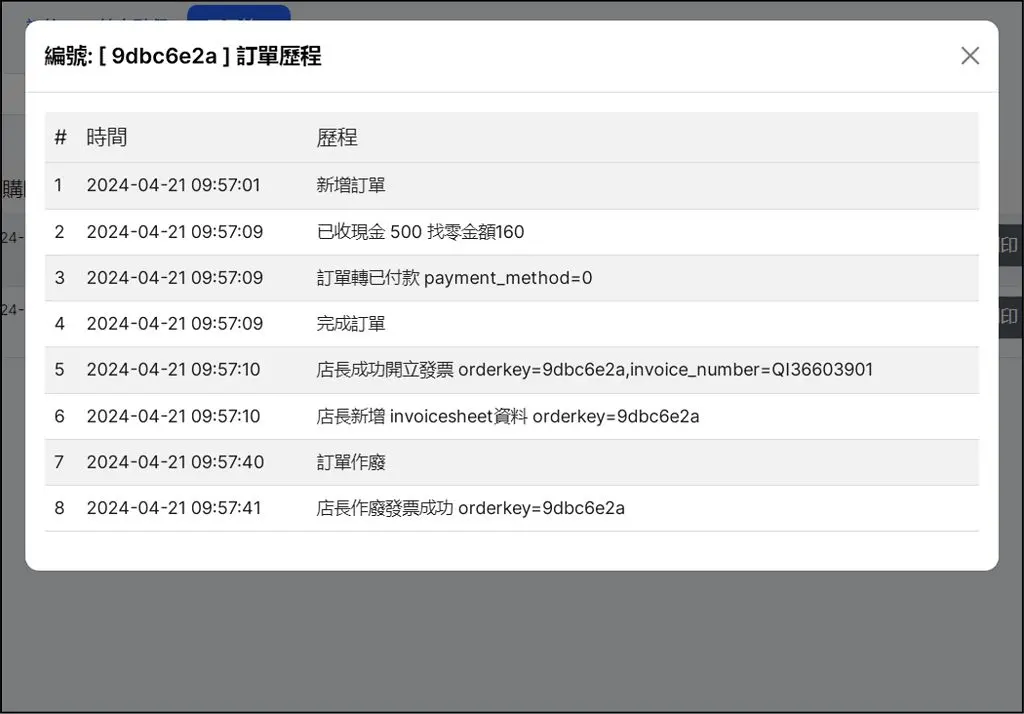Viewport: 1024px width, 714px height.
Task: Click row number 8 in the # column
Action: [x=59, y=508]
